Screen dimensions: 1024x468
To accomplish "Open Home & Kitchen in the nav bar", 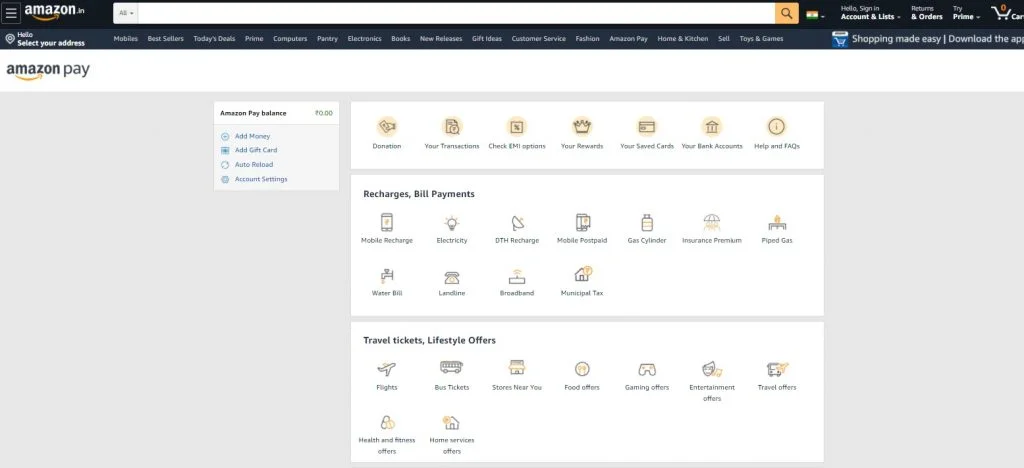I will [682, 39].
